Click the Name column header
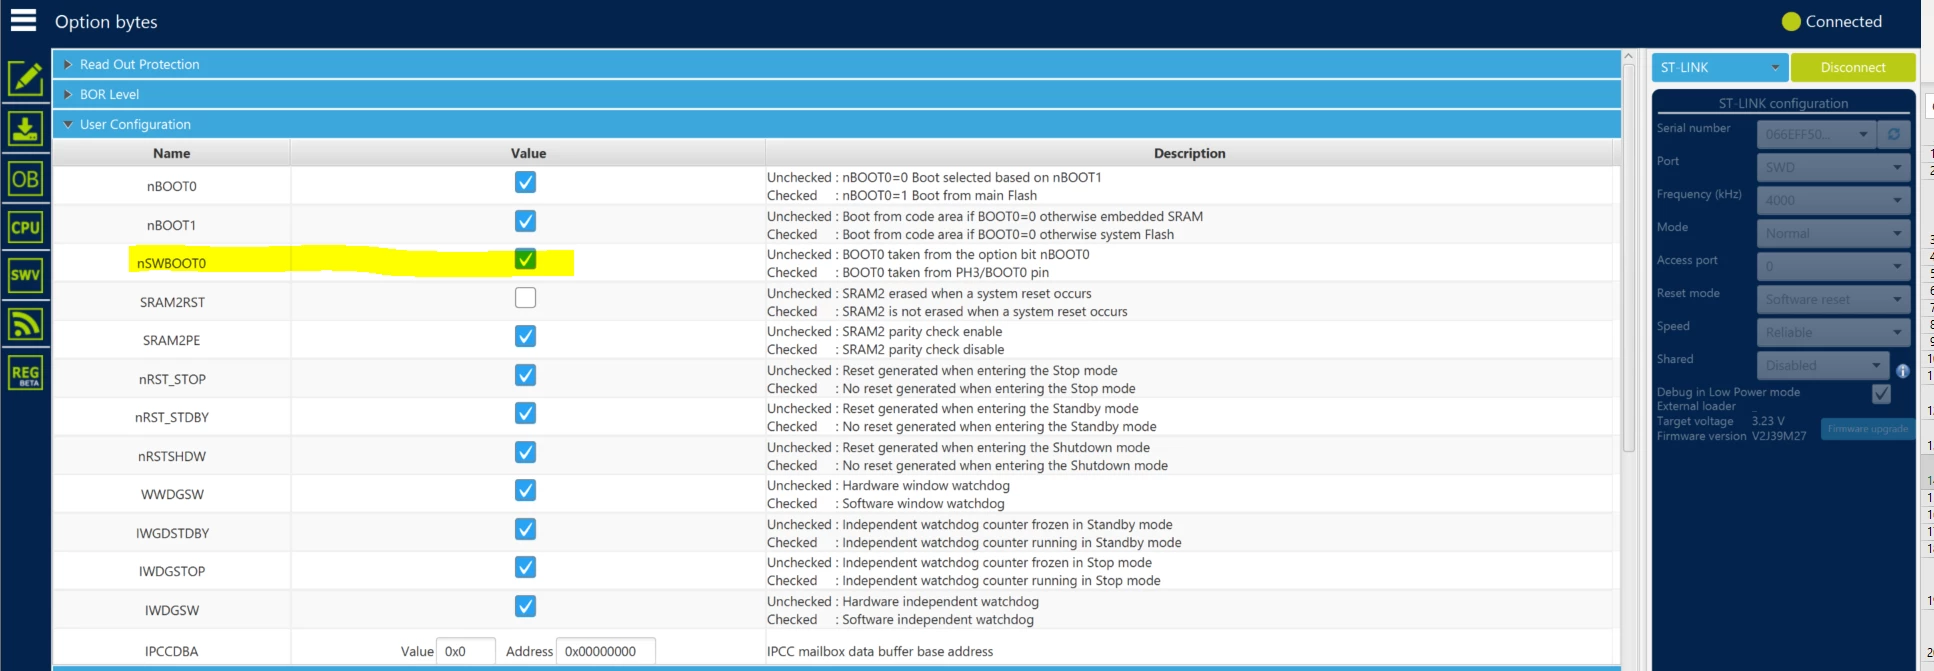The width and height of the screenshot is (1934, 671). (x=171, y=153)
